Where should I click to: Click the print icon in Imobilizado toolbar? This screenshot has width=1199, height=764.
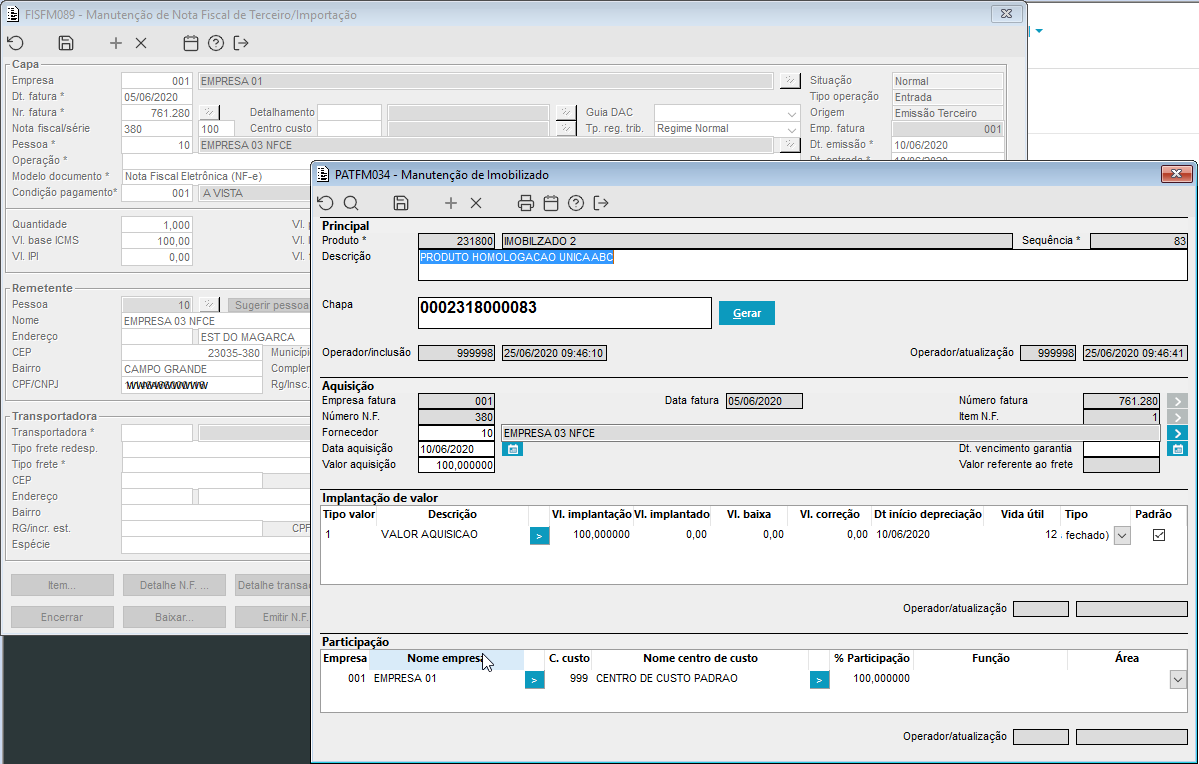[x=526, y=203]
